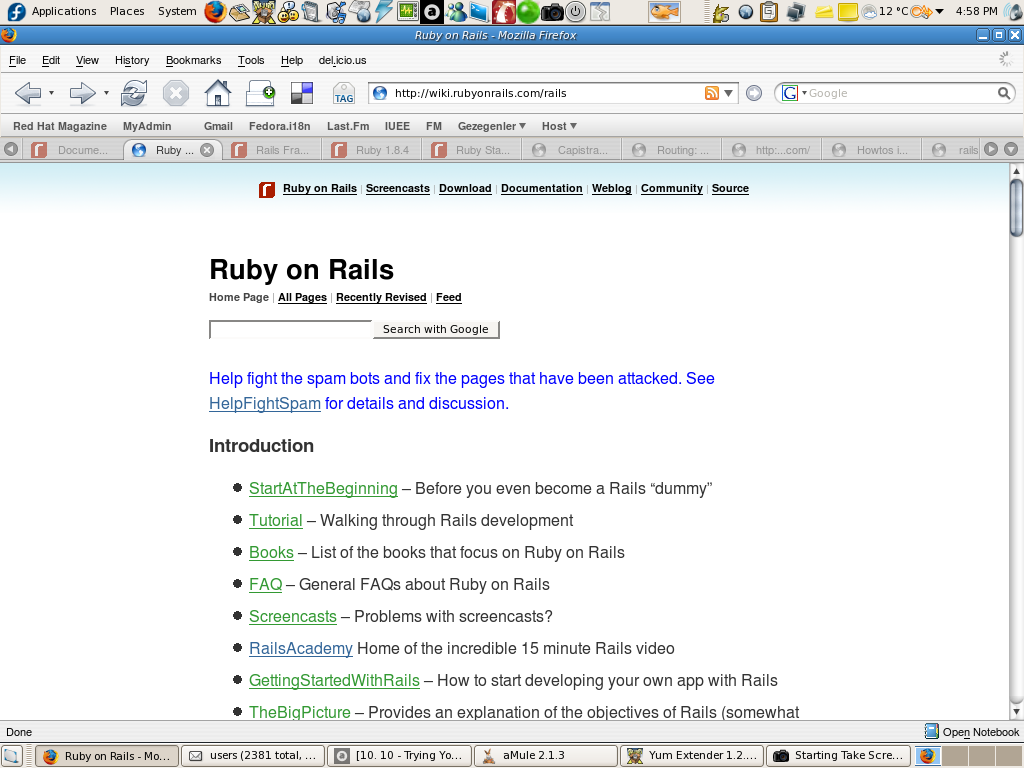The height and width of the screenshot is (768, 1024).
Task: Switch to the Capistra... tab
Action: click(573, 150)
